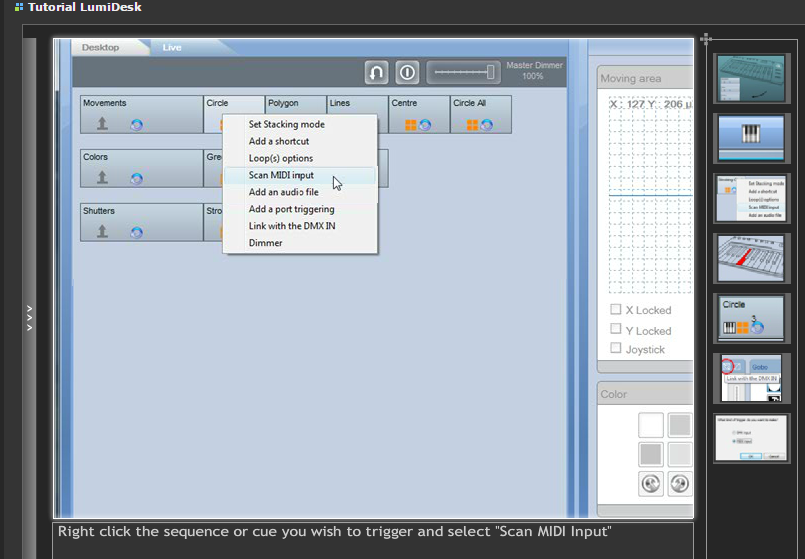Click the reset arrow icon beside Master Dimmer
The image size is (805, 559).
tap(377, 73)
